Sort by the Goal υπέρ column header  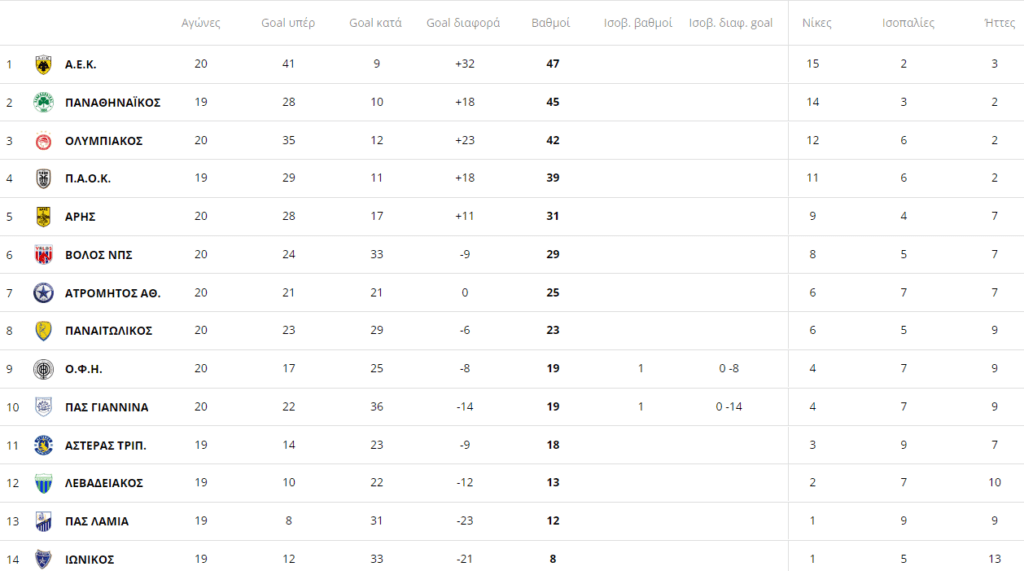tap(288, 23)
